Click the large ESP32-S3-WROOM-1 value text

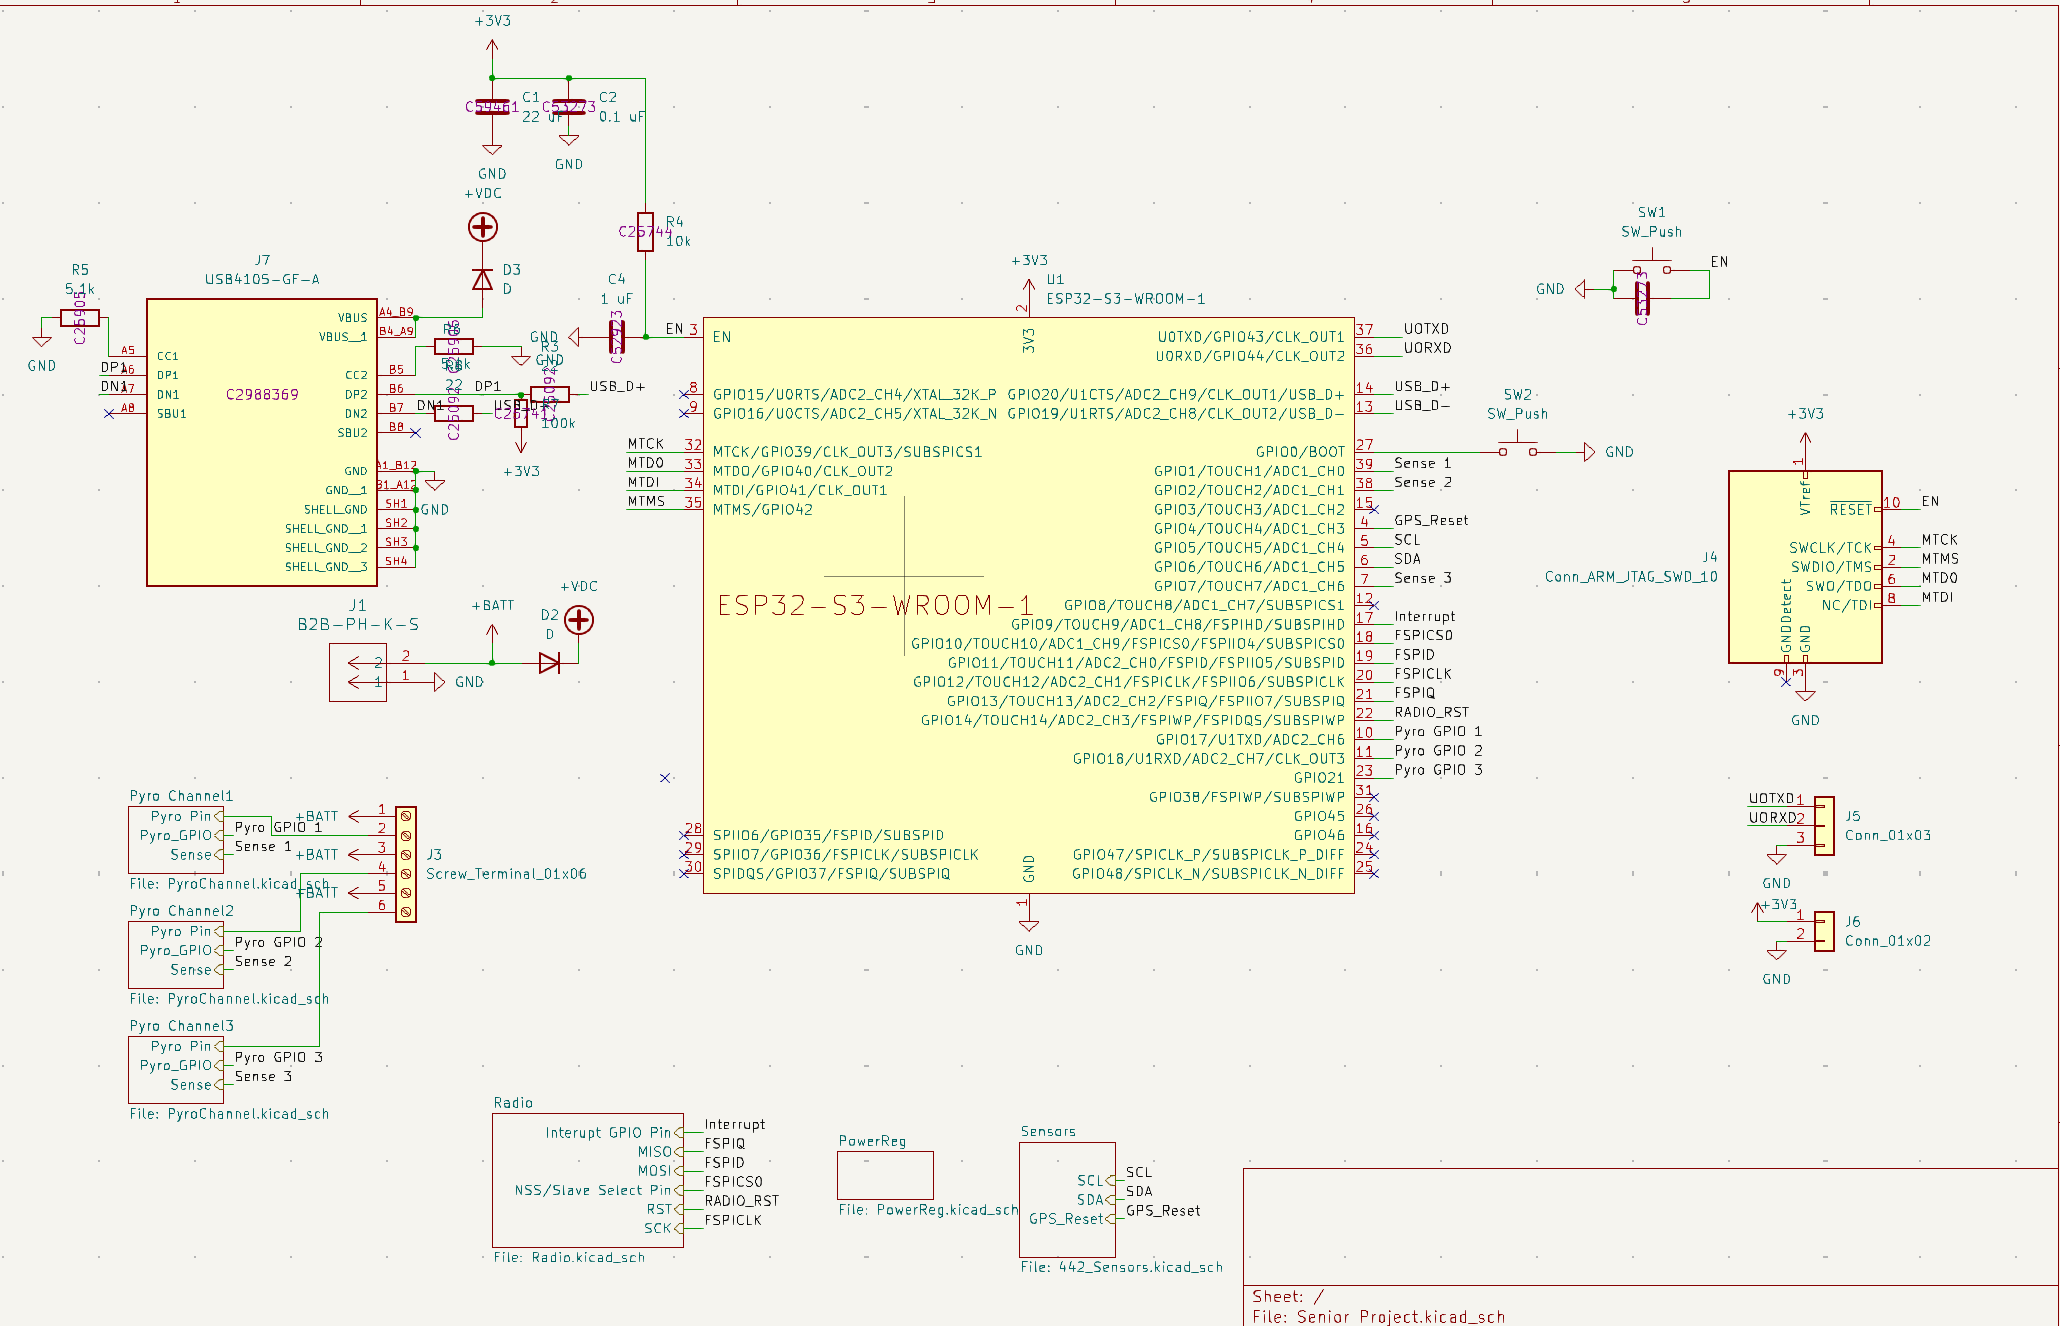coord(875,606)
